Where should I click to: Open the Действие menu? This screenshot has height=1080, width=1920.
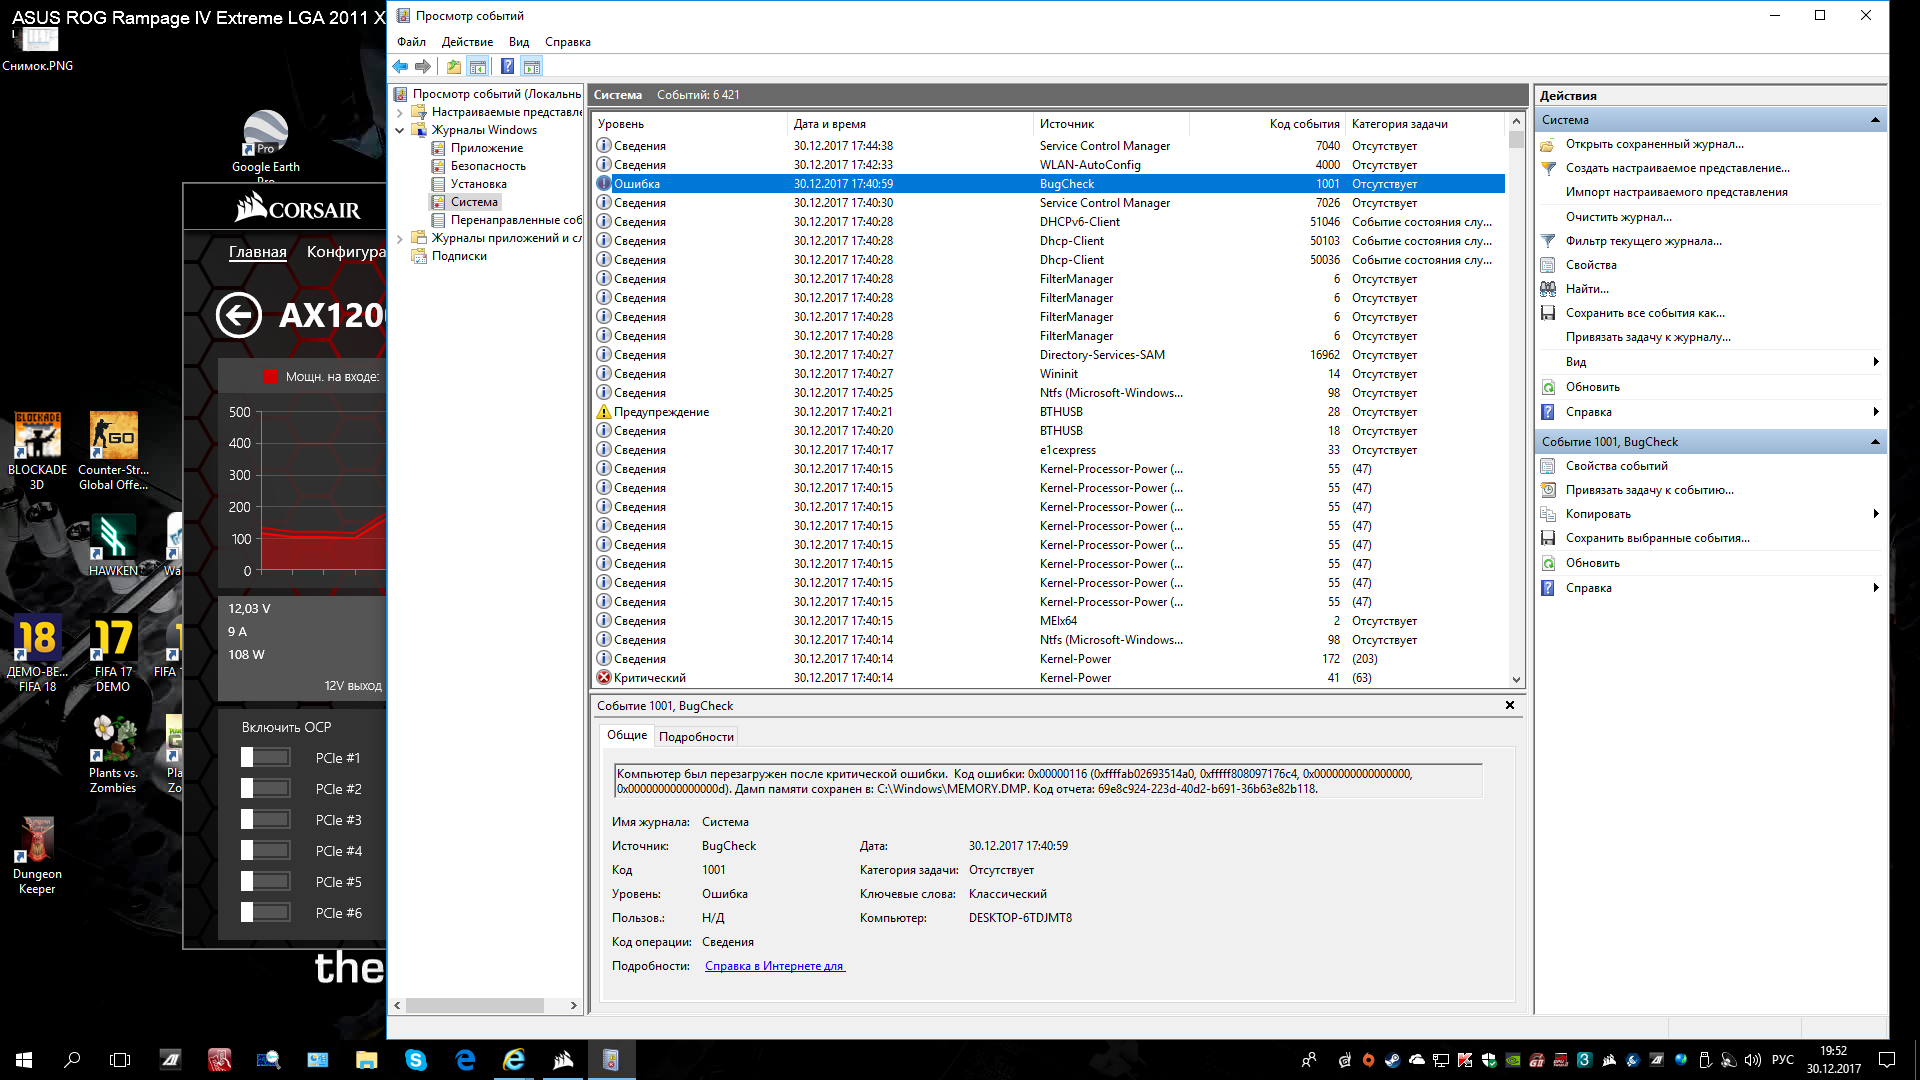tap(467, 42)
